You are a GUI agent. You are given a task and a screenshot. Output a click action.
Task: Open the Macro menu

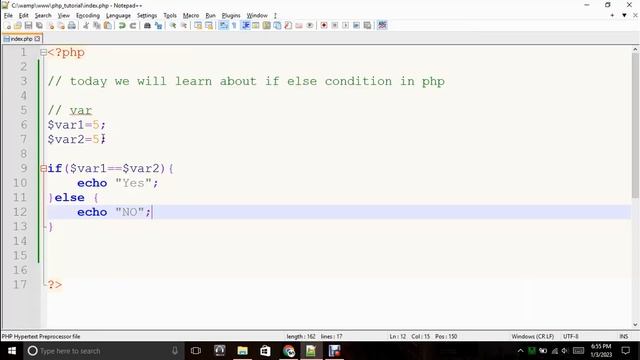click(x=191, y=16)
